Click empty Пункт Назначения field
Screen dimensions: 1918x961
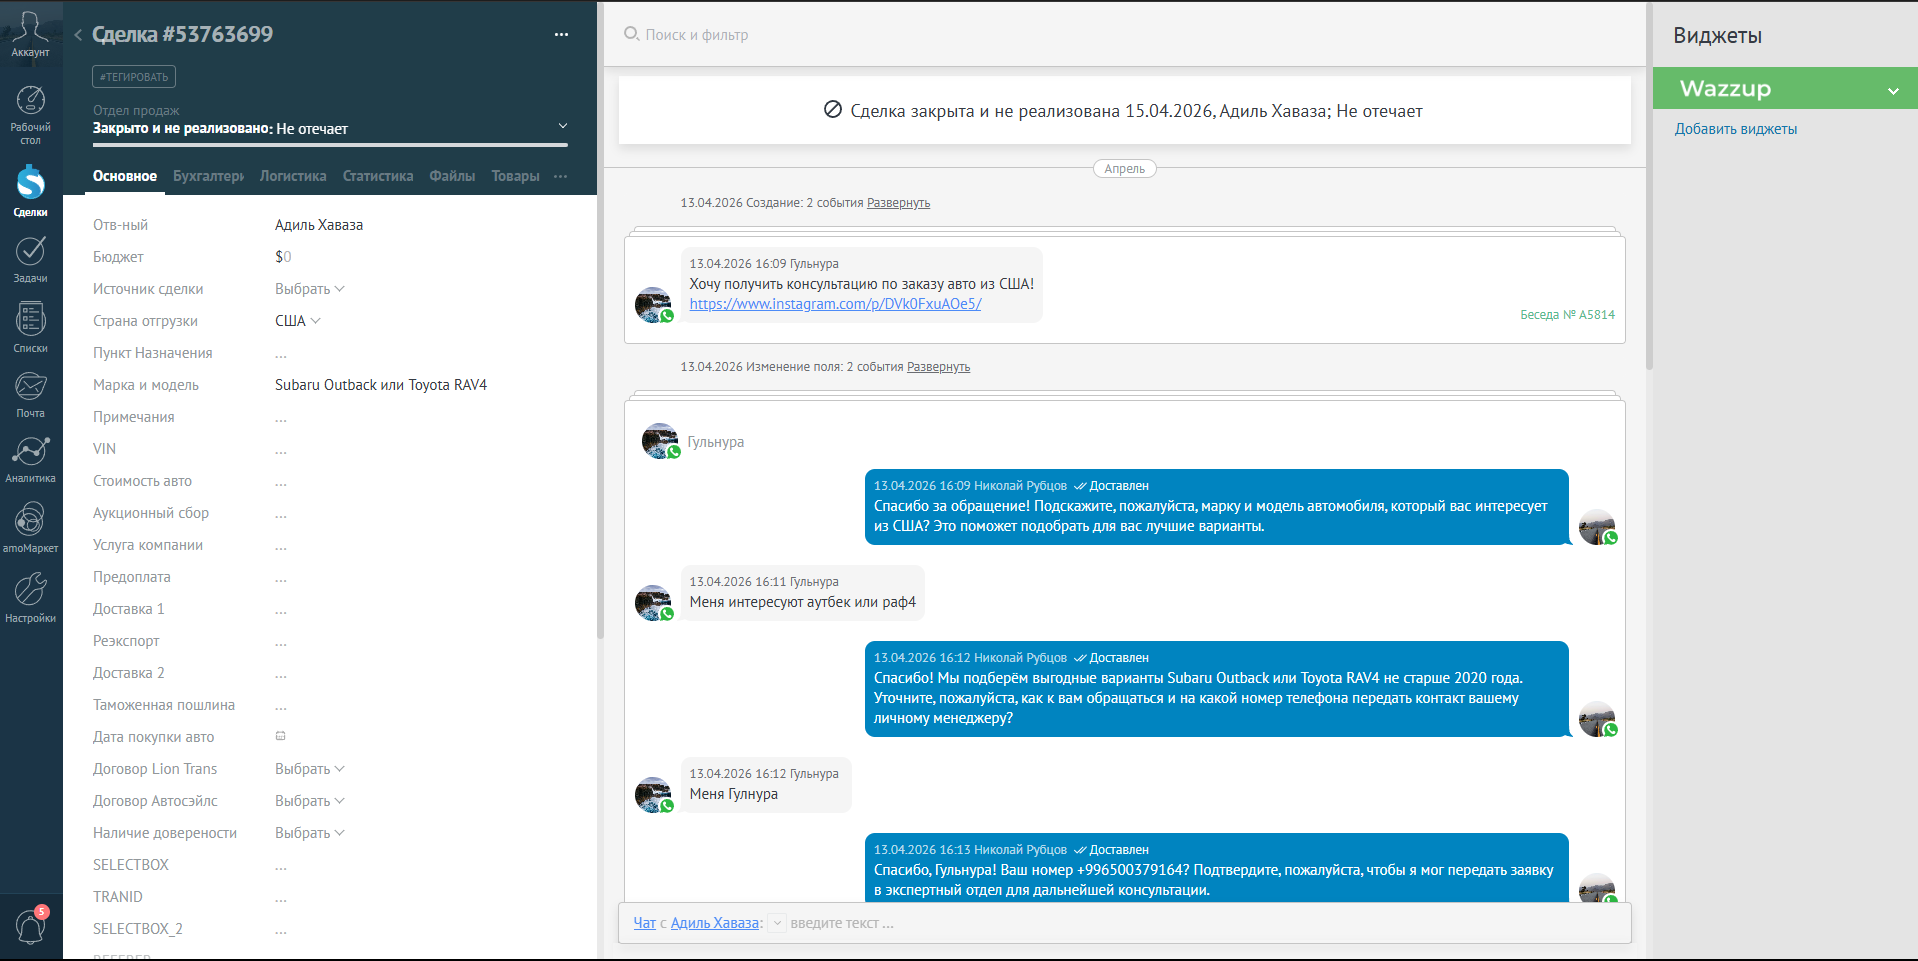(x=281, y=353)
